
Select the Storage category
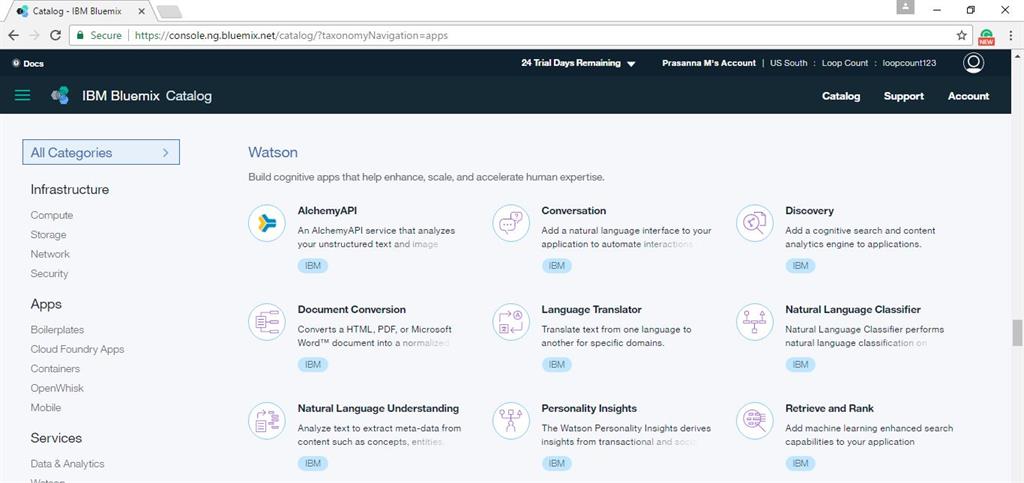click(48, 234)
